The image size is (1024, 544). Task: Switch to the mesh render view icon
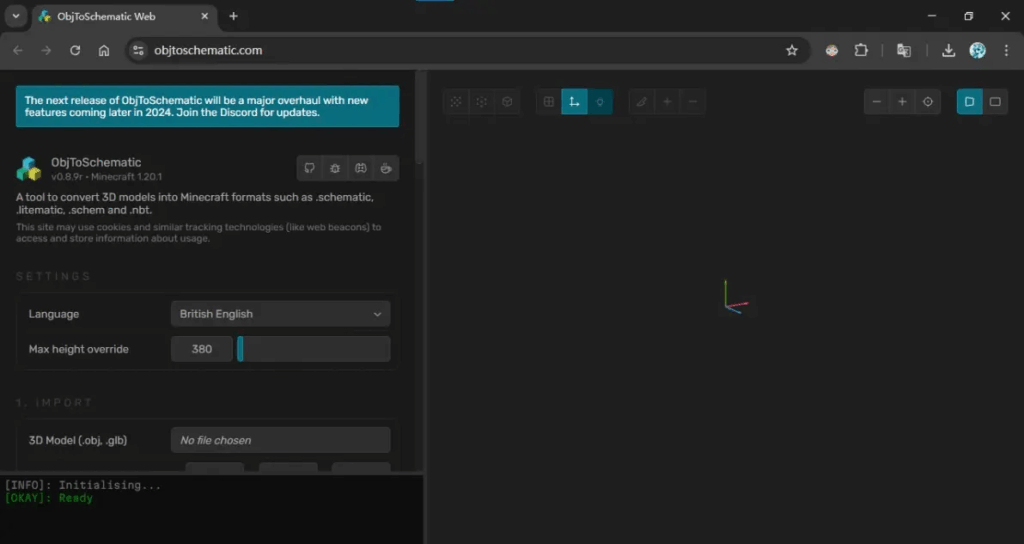[x=456, y=102]
